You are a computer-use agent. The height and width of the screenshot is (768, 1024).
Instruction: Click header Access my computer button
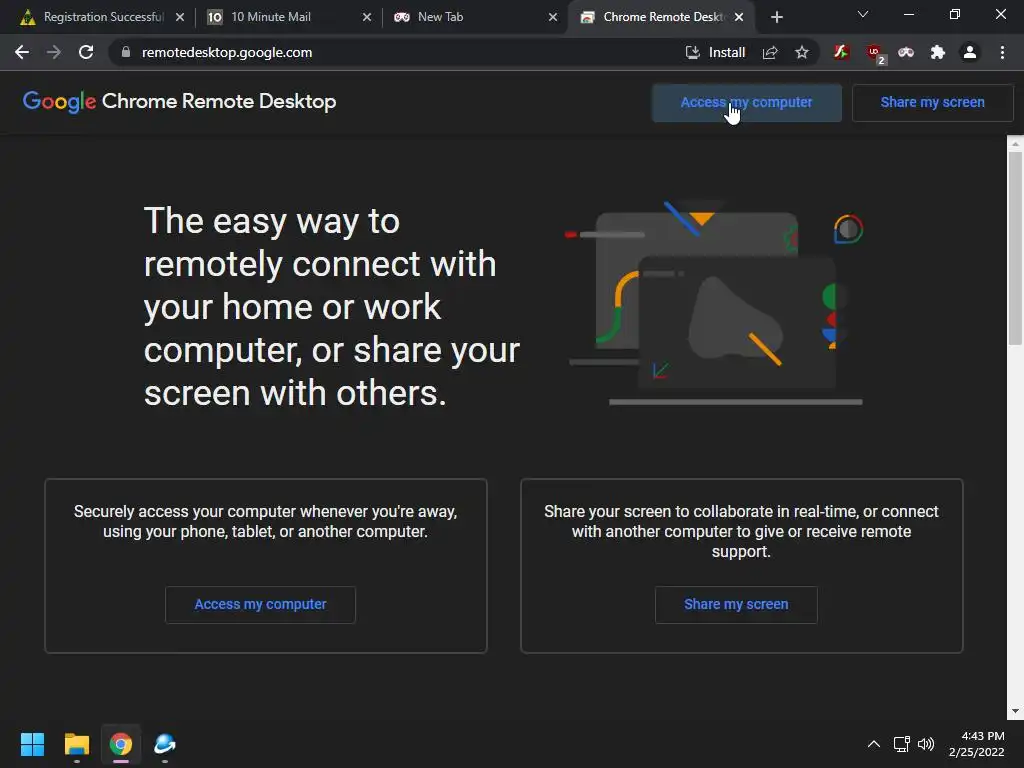coord(746,103)
